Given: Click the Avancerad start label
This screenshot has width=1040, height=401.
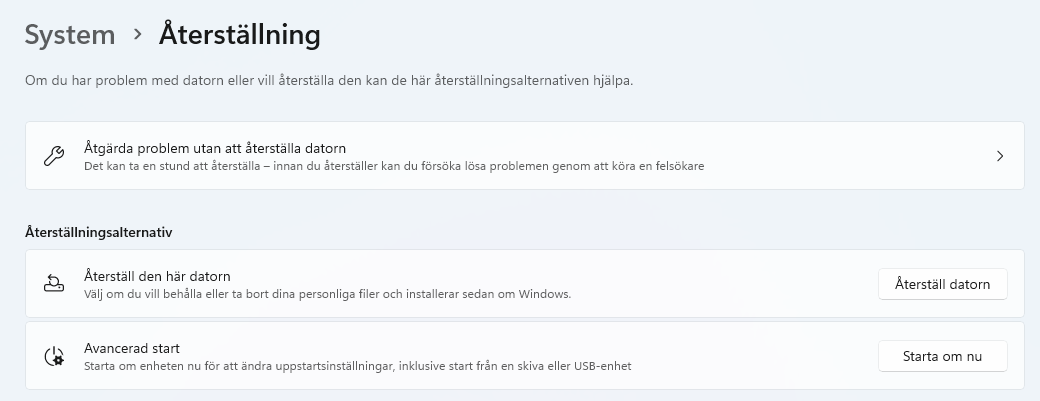Looking at the screenshot, I should pos(132,348).
